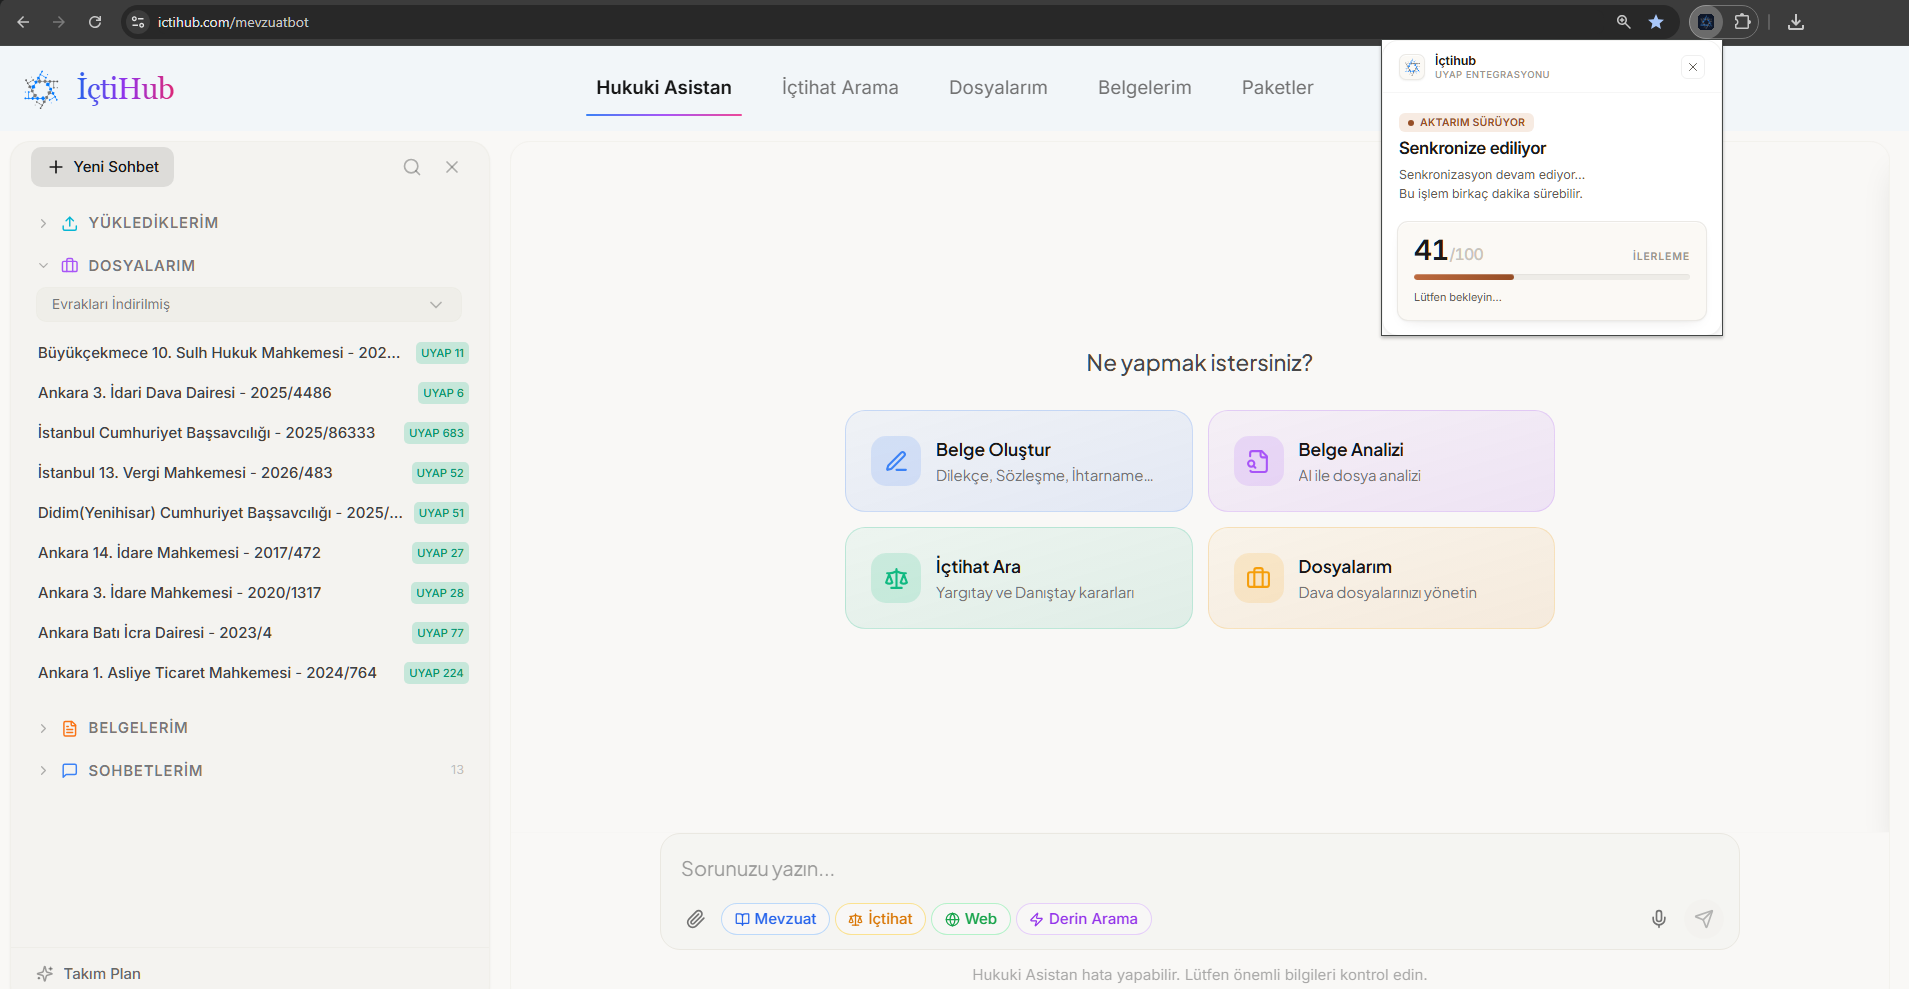View site information icon in address bar
This screenshot has height=989, width=1909.
[138, 22]
